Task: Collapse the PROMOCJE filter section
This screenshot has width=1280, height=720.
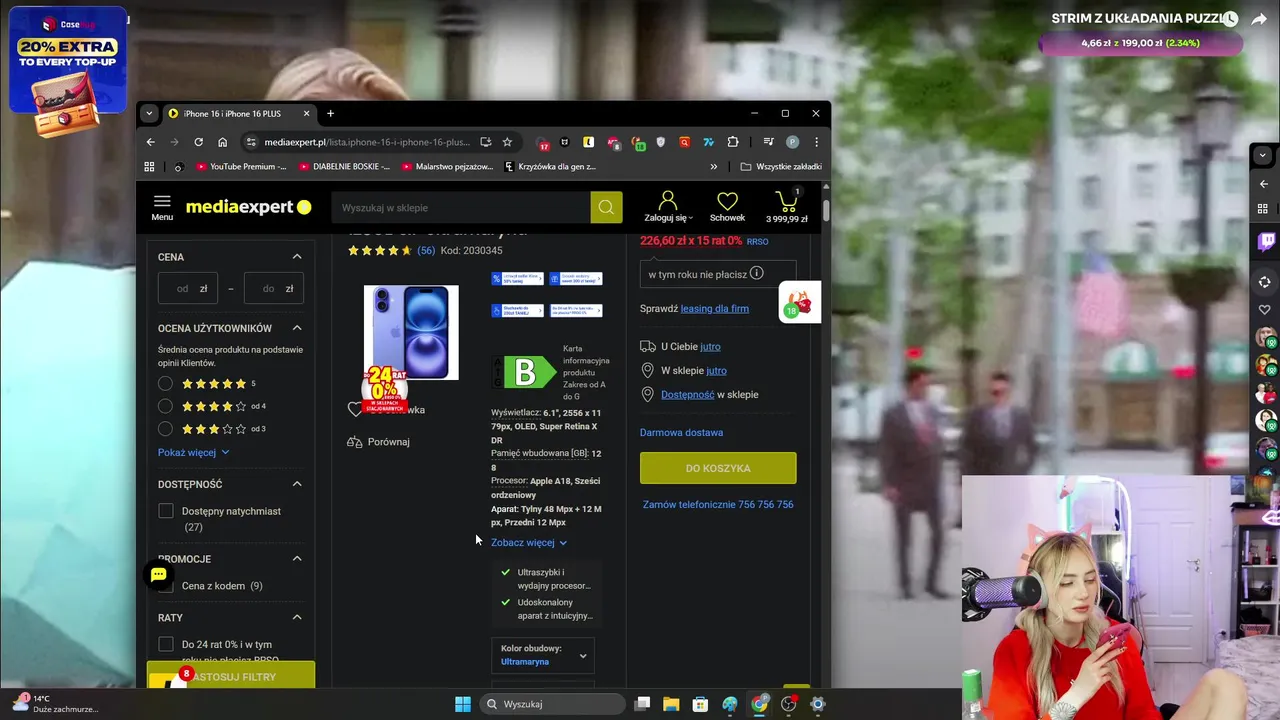Action: [x=297, y=559]
